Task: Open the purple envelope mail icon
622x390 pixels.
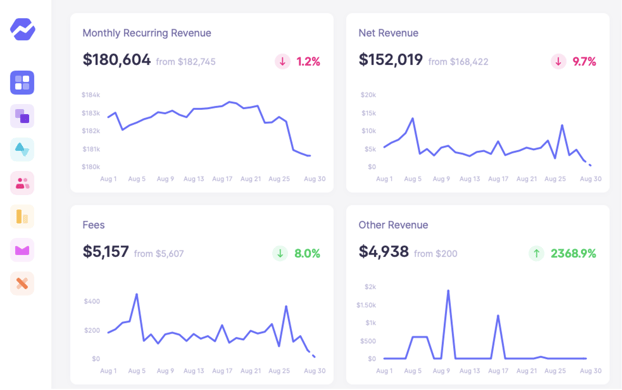Action: (22, 250)
